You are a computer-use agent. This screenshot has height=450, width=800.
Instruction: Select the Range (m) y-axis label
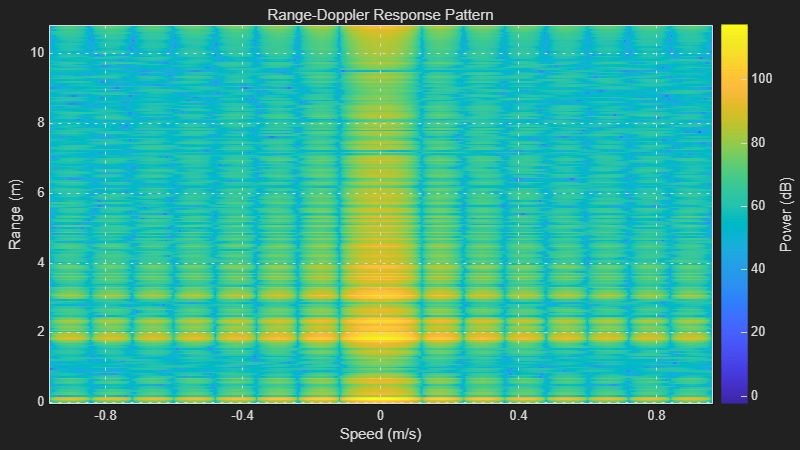point(15,213)
